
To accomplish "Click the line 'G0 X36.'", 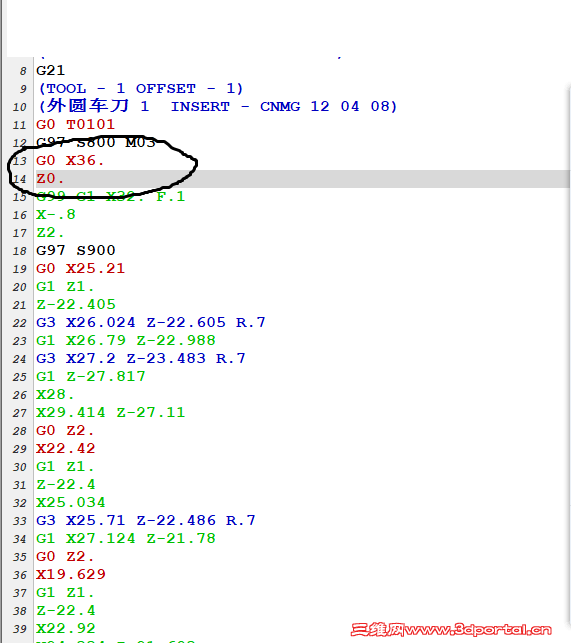I will point(70,160).
